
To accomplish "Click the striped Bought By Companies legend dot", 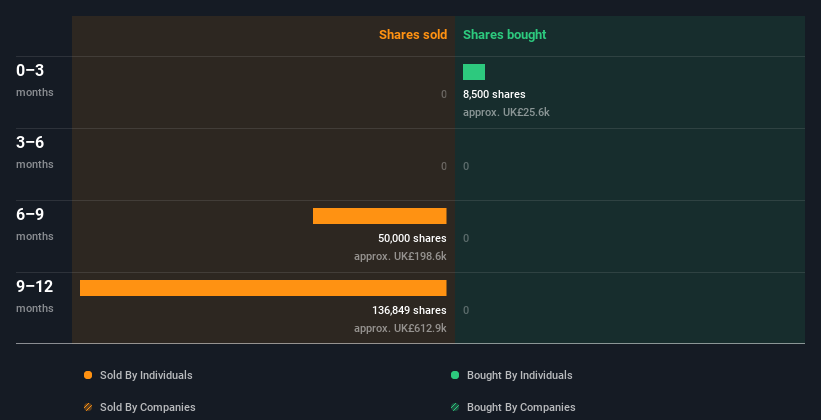I will coord(455,407).
